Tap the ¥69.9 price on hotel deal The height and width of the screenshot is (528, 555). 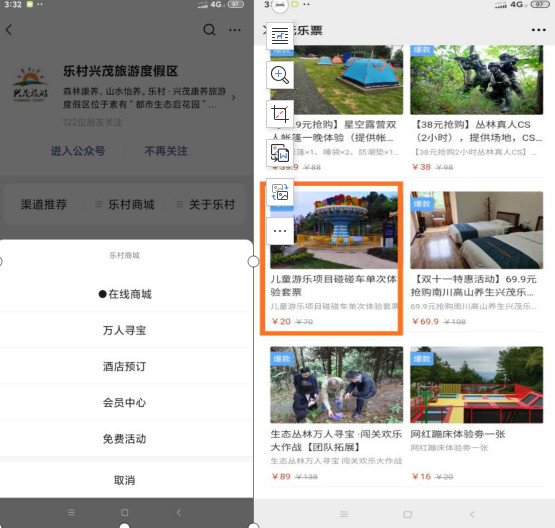(425, 321)
